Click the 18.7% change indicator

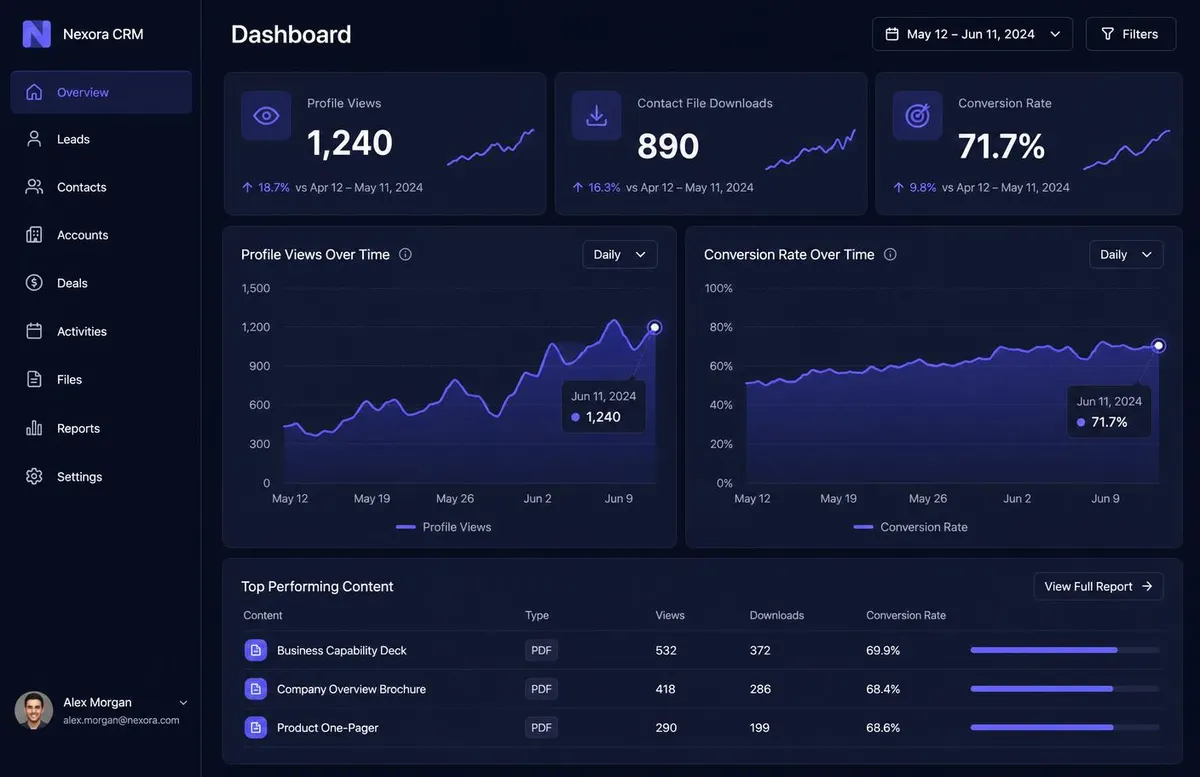266,187
